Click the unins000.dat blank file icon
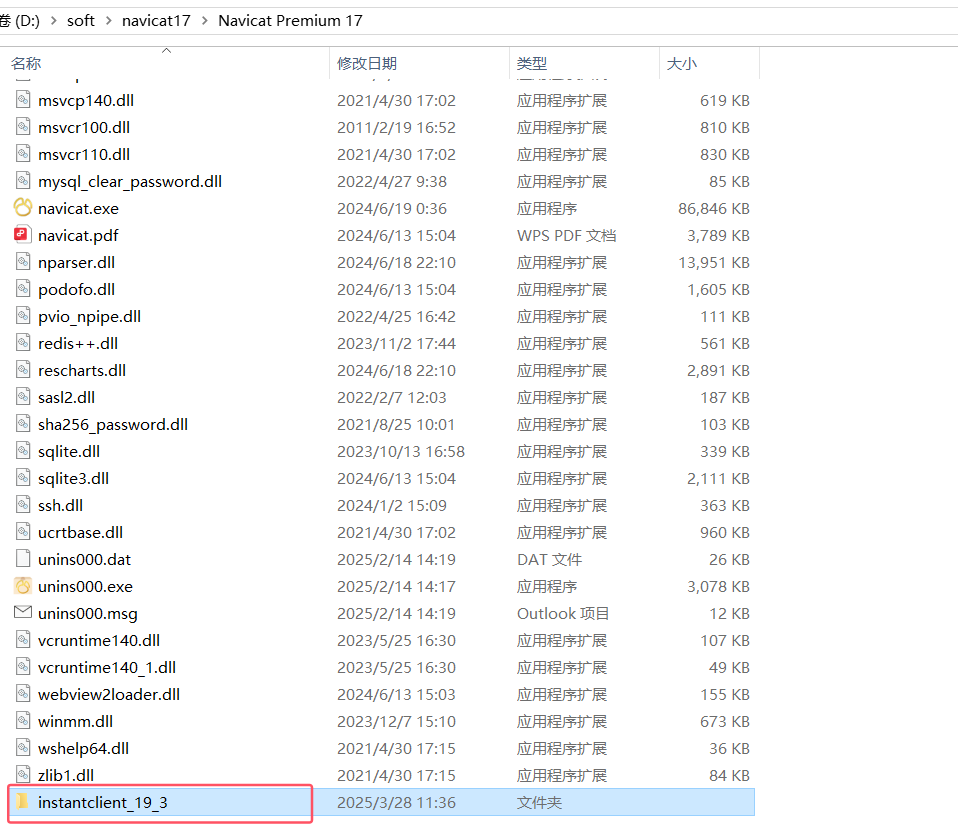Image resolution: width=958 pixels, height=834 pixels. click(23, 558)
